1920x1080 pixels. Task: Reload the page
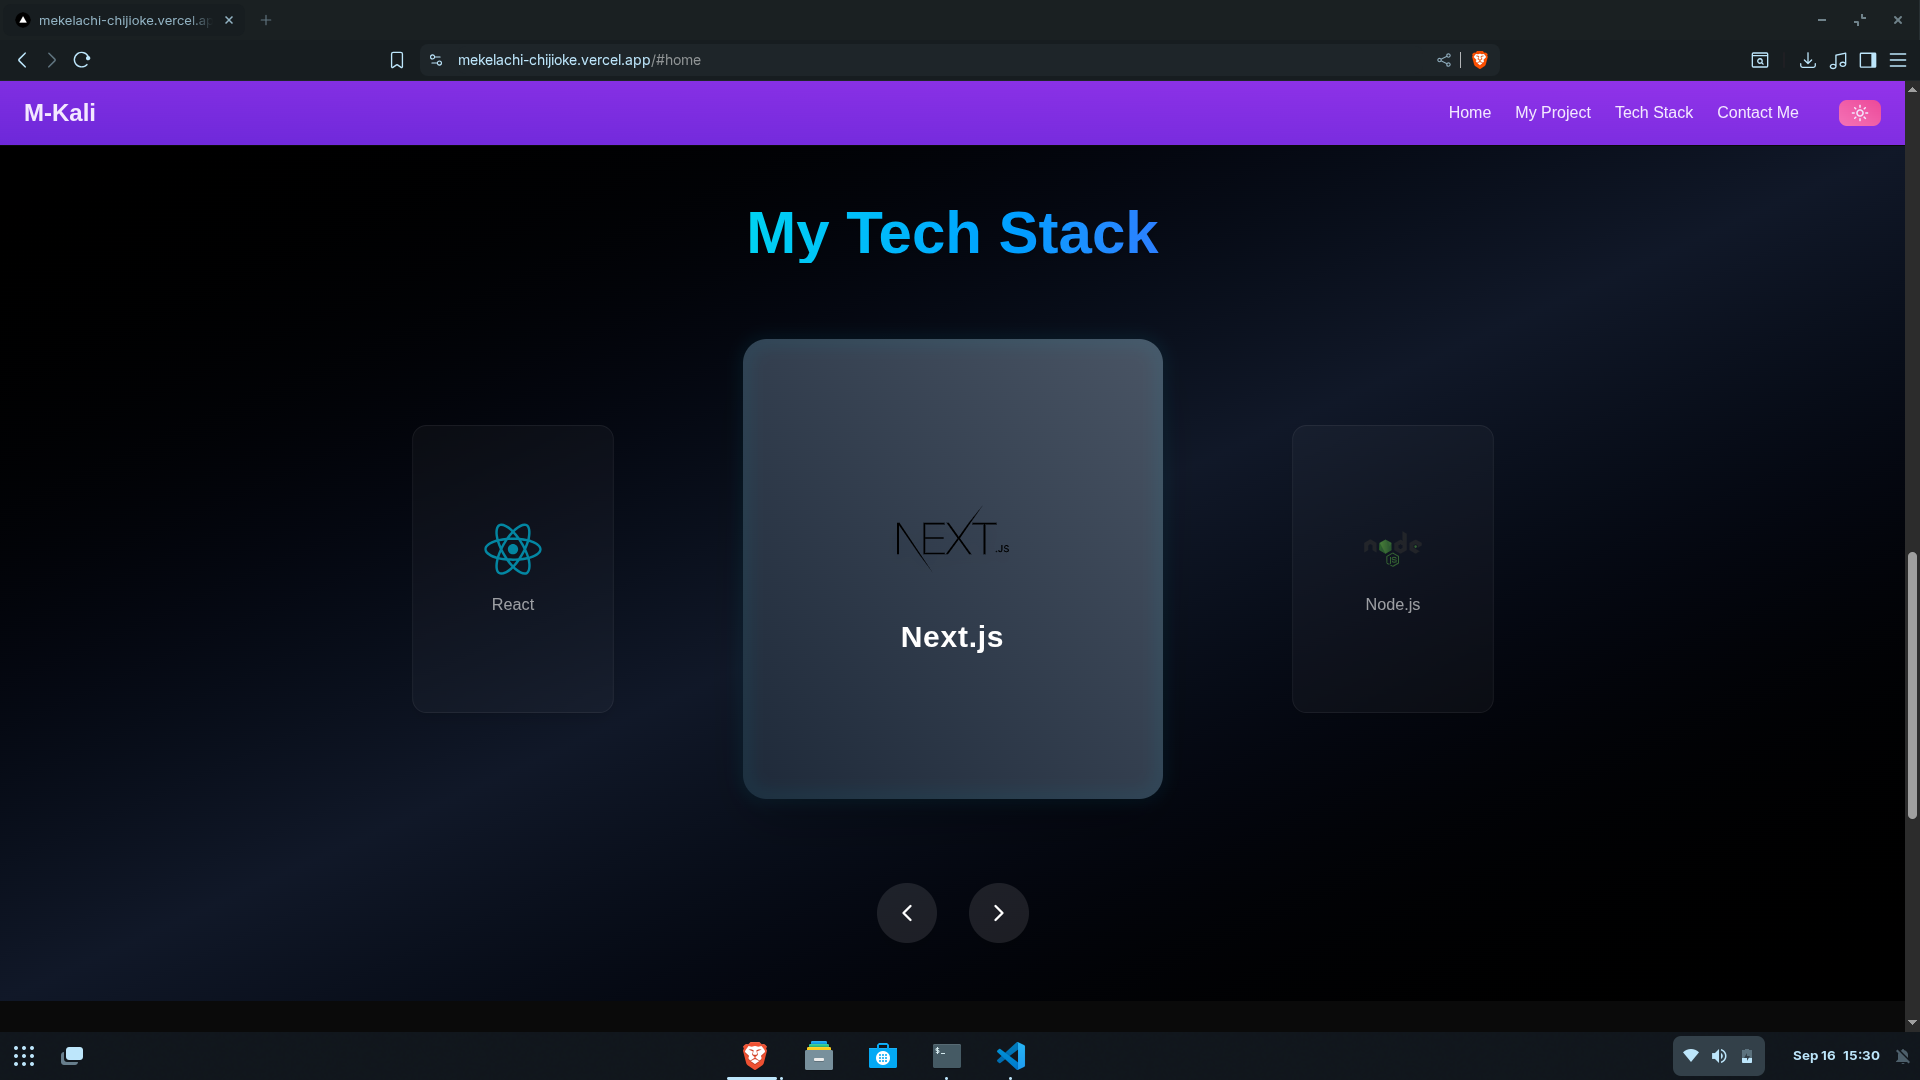82,60
